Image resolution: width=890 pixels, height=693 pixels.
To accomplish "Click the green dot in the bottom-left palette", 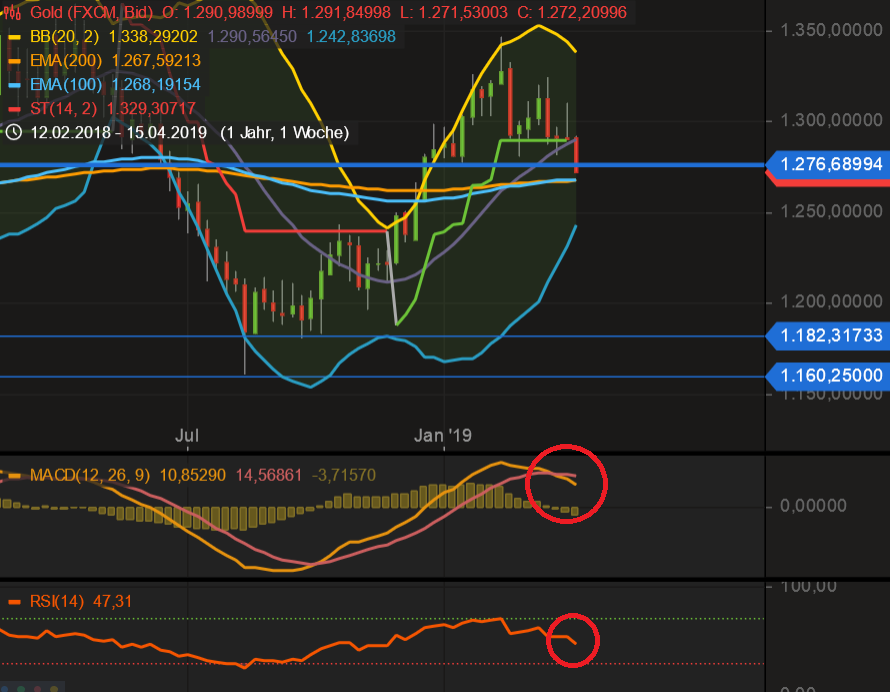I will (22, 689).
